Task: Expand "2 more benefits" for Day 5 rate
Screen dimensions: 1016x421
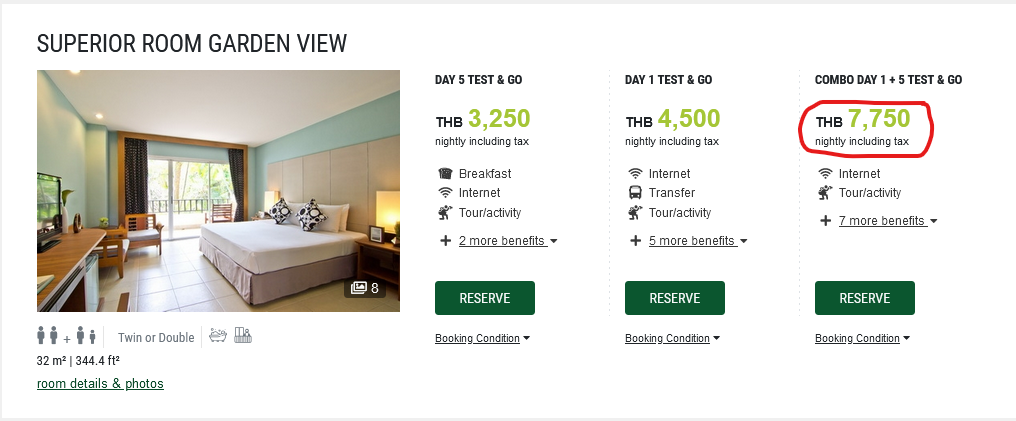Action: (x=506, y=241)
